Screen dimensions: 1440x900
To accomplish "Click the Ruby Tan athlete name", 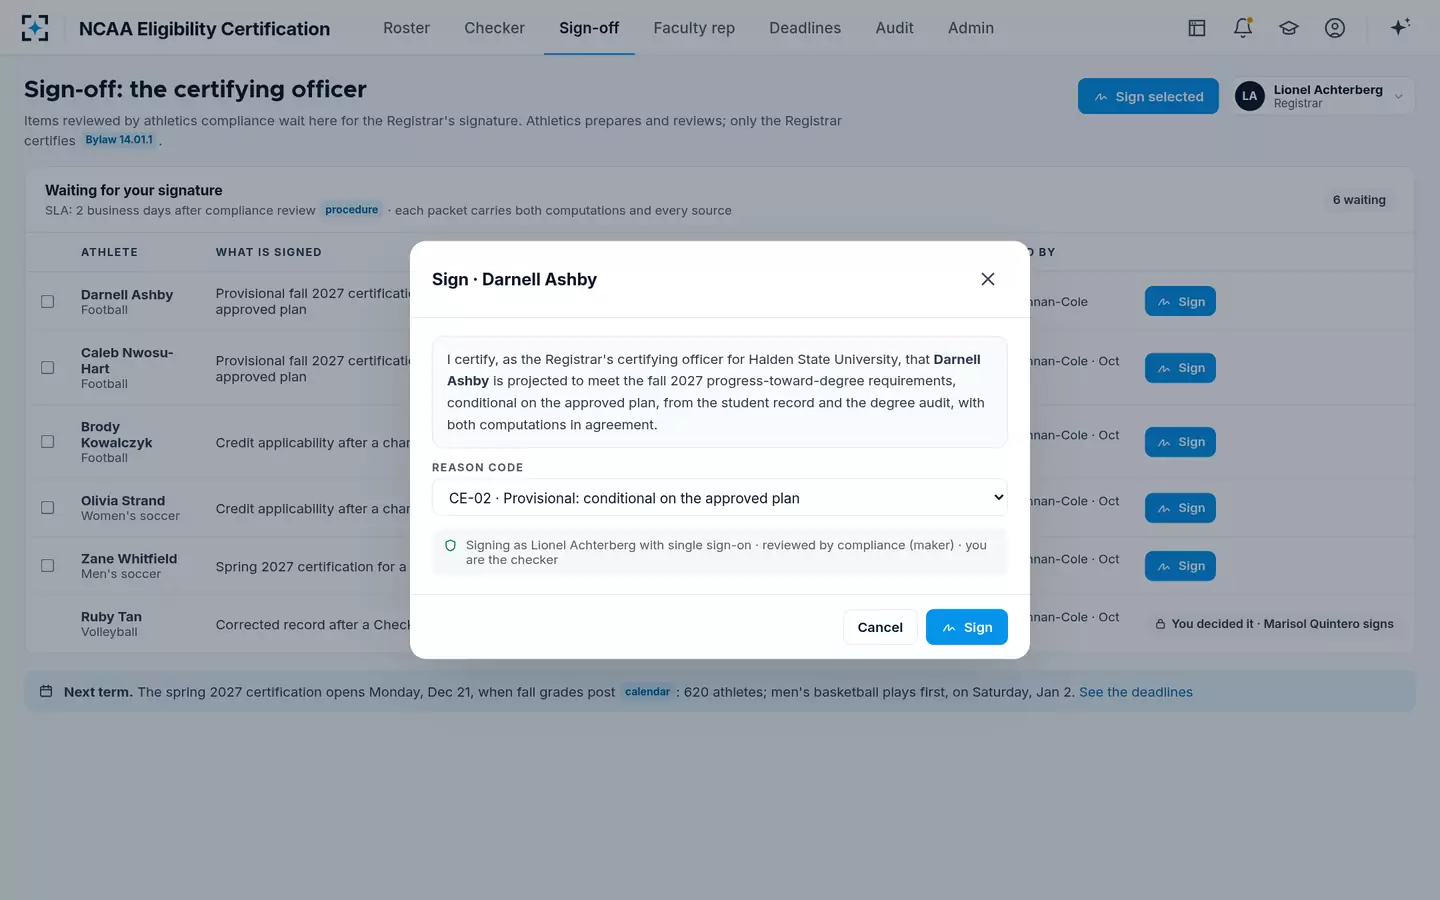I will [111, 617].
